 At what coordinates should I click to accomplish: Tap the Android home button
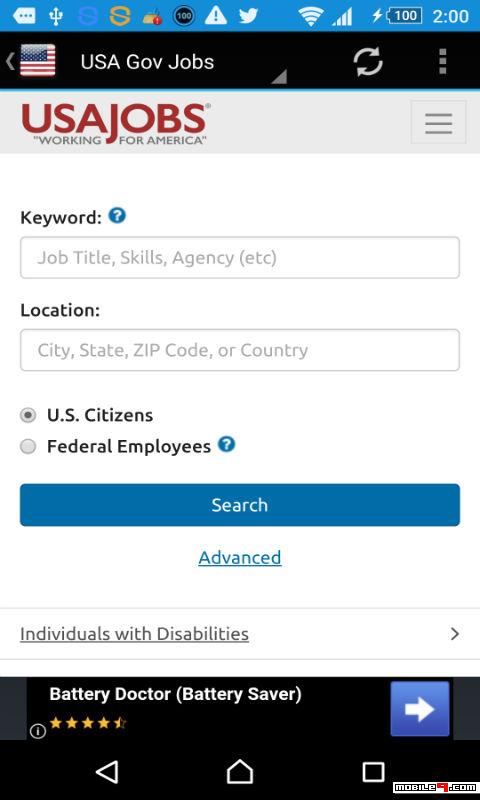(x=240, y=771)
